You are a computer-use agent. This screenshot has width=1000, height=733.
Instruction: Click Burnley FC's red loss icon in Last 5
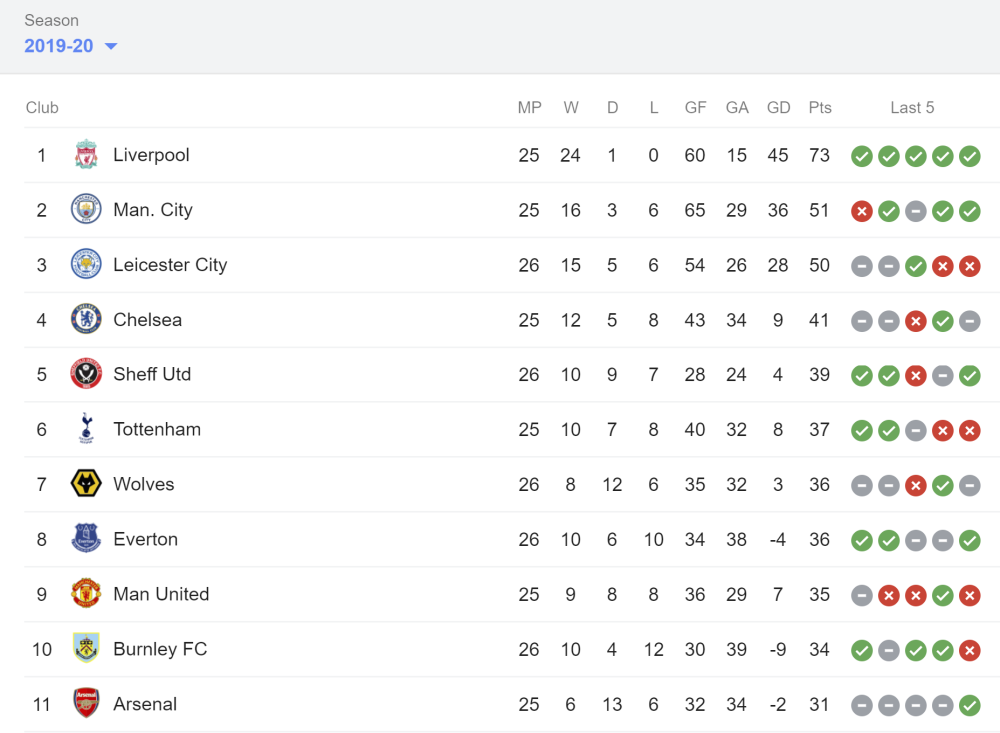[x=969, y=650]
